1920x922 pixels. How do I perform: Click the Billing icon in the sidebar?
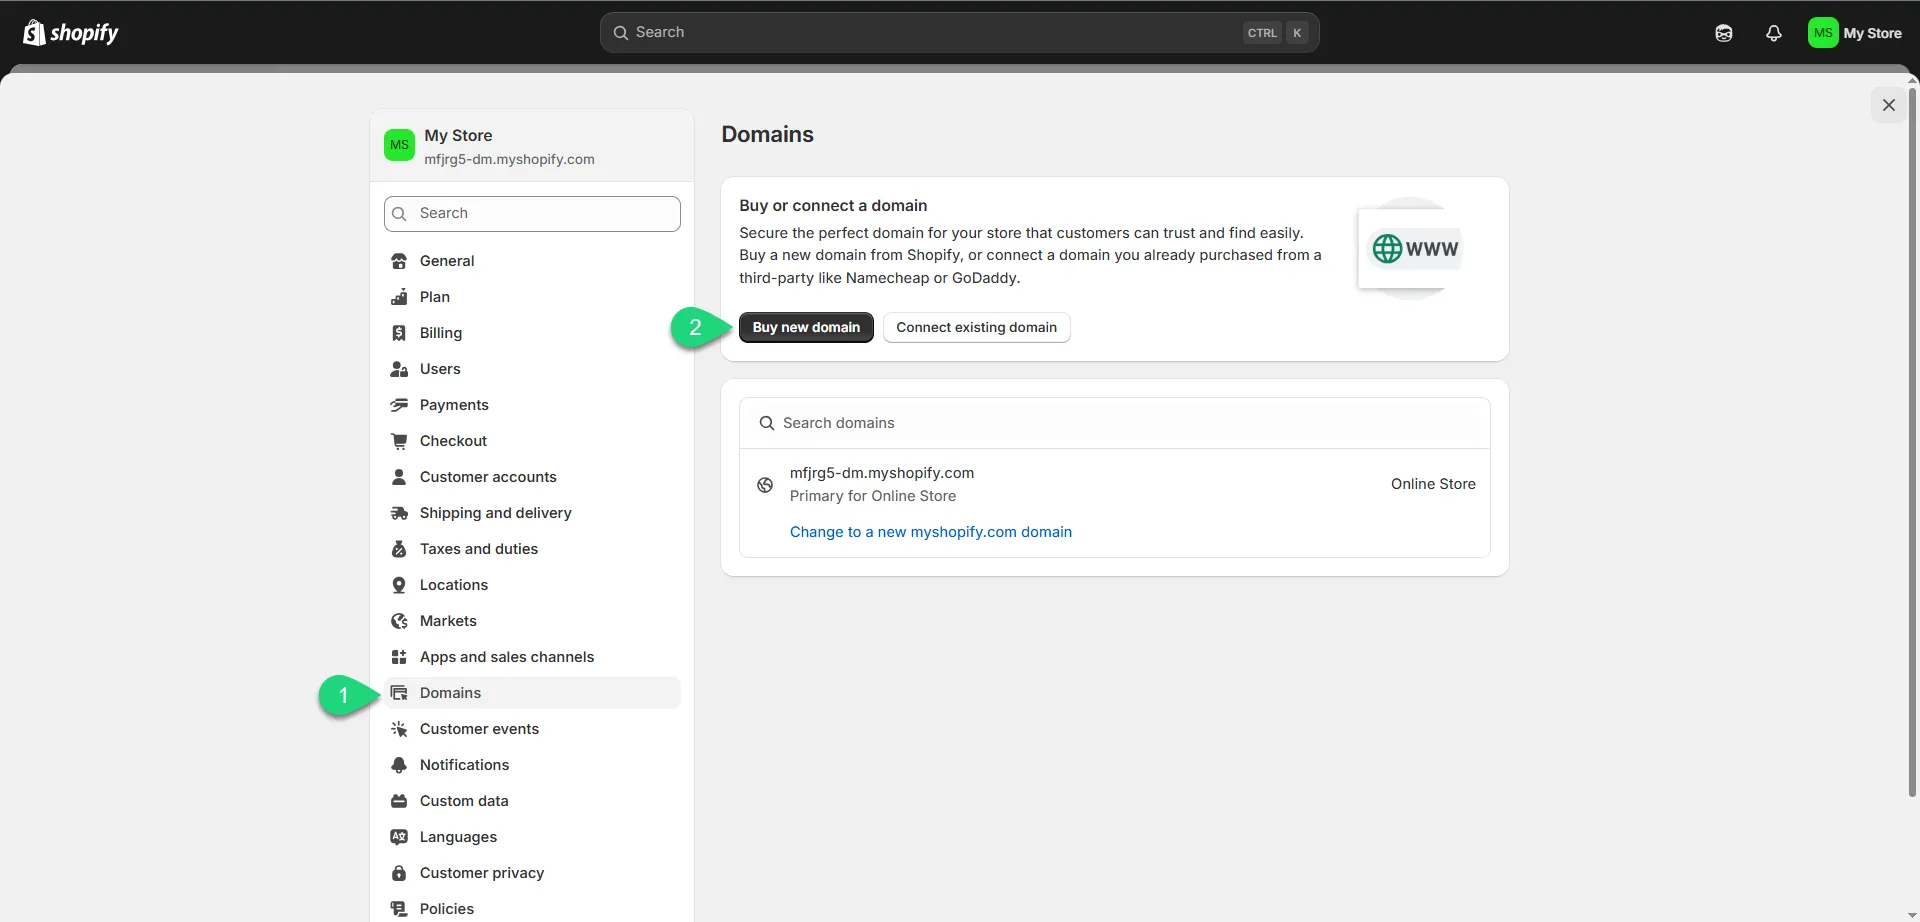[399, 333]
